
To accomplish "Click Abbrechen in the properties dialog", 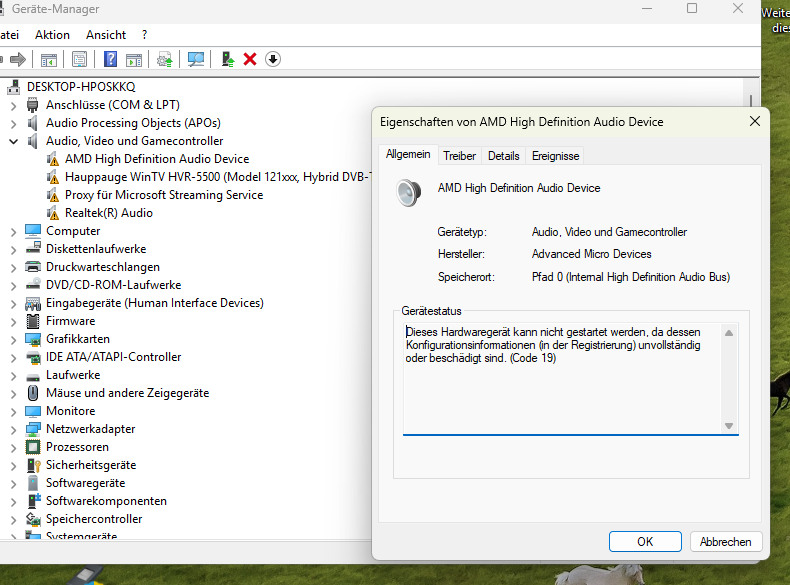I will pyautogui.click(x=726, y=542).
